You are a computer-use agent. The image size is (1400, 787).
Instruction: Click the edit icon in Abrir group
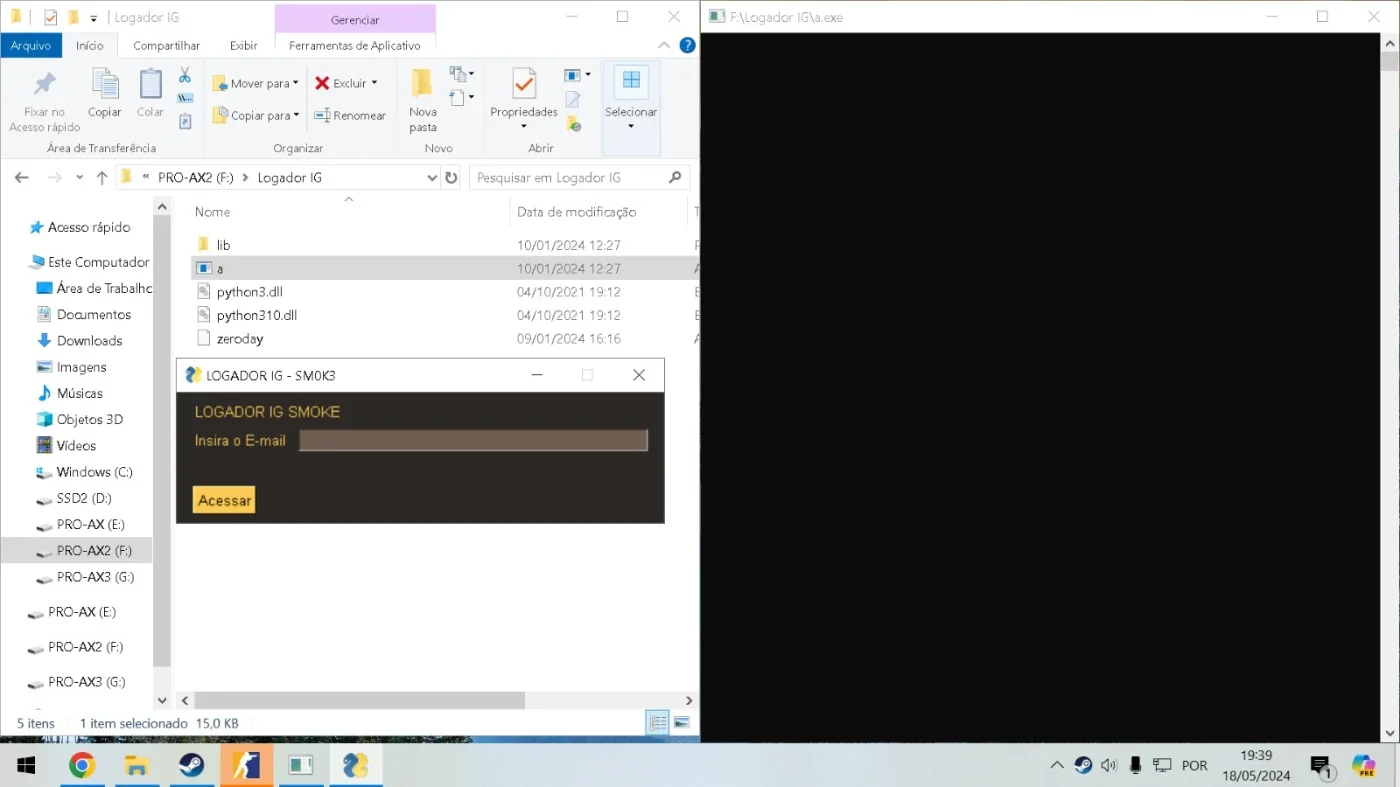click(573, 99)
